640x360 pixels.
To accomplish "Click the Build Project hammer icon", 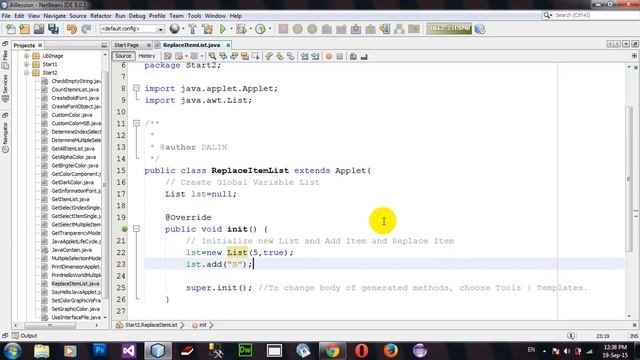I will click(x=192, y=29).
